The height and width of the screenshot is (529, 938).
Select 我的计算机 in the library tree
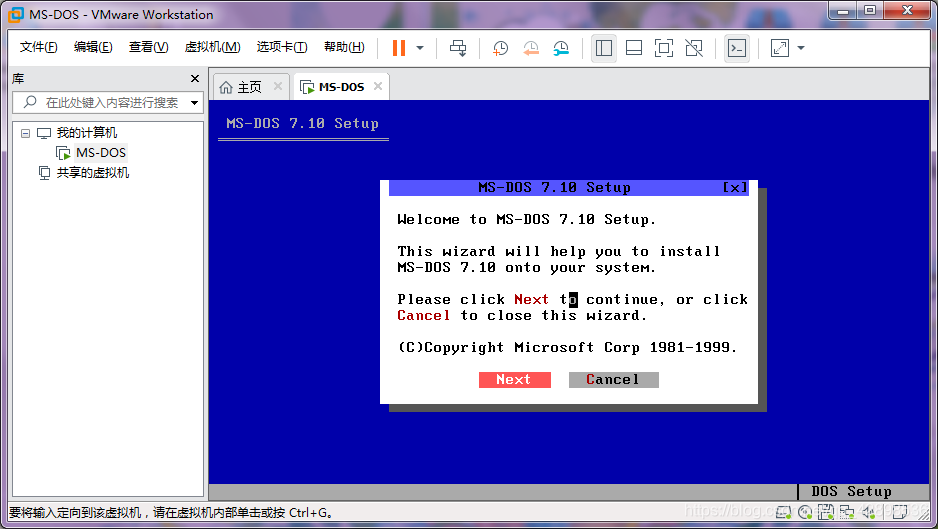pyautogui.click(x=87, y=133)
